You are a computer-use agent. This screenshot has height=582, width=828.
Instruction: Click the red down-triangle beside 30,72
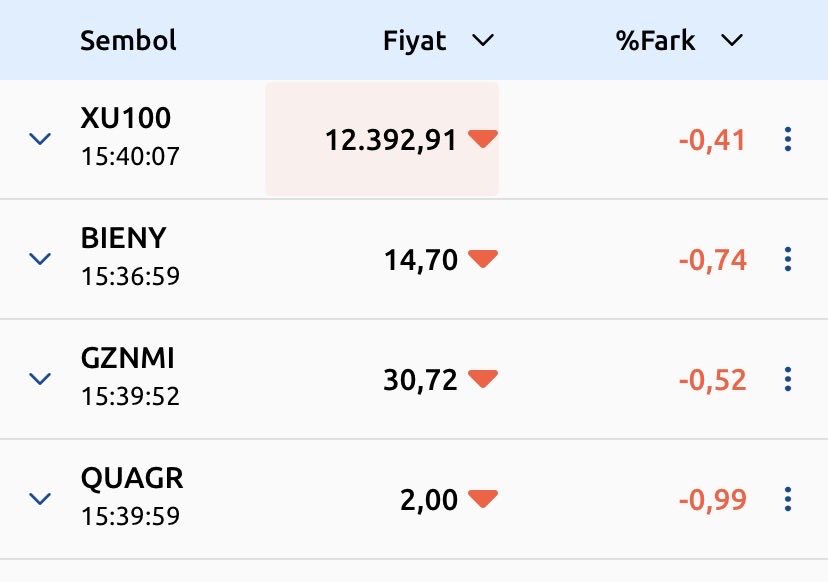coord(483,379)
